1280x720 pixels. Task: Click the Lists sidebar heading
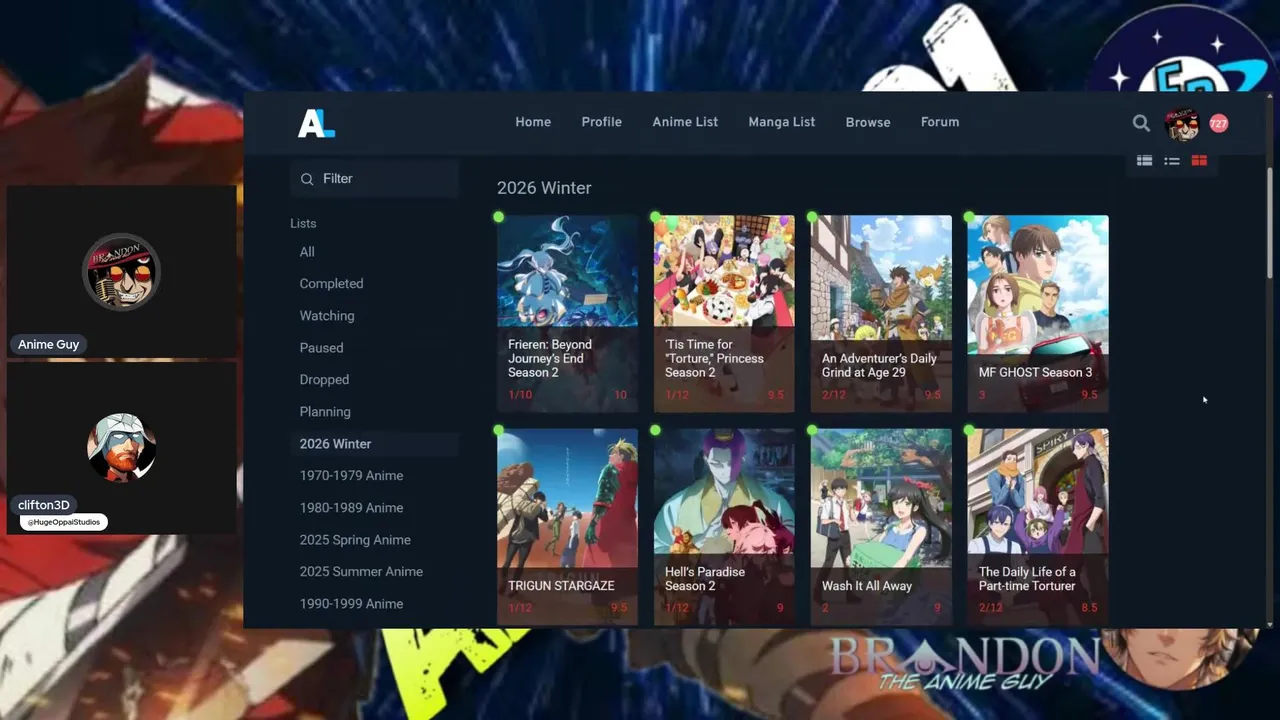click(x=303, y=224)
